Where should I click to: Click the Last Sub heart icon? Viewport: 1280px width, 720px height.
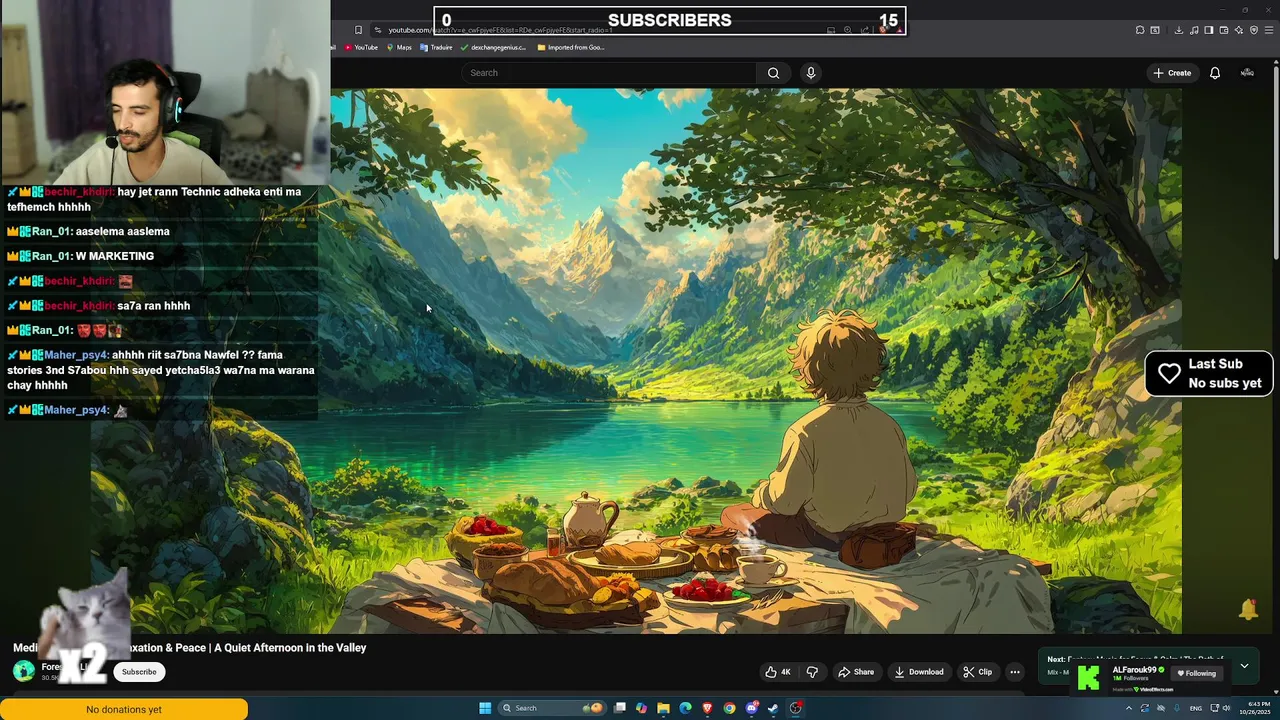(x=1169, y=374)
